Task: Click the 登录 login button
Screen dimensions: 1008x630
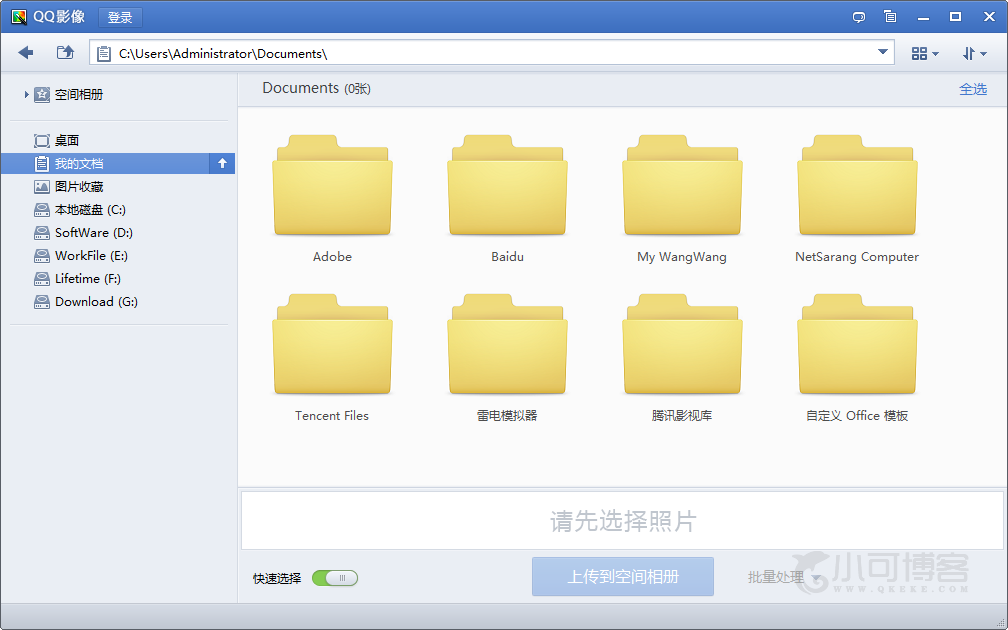Action: [x=120, y=17]
